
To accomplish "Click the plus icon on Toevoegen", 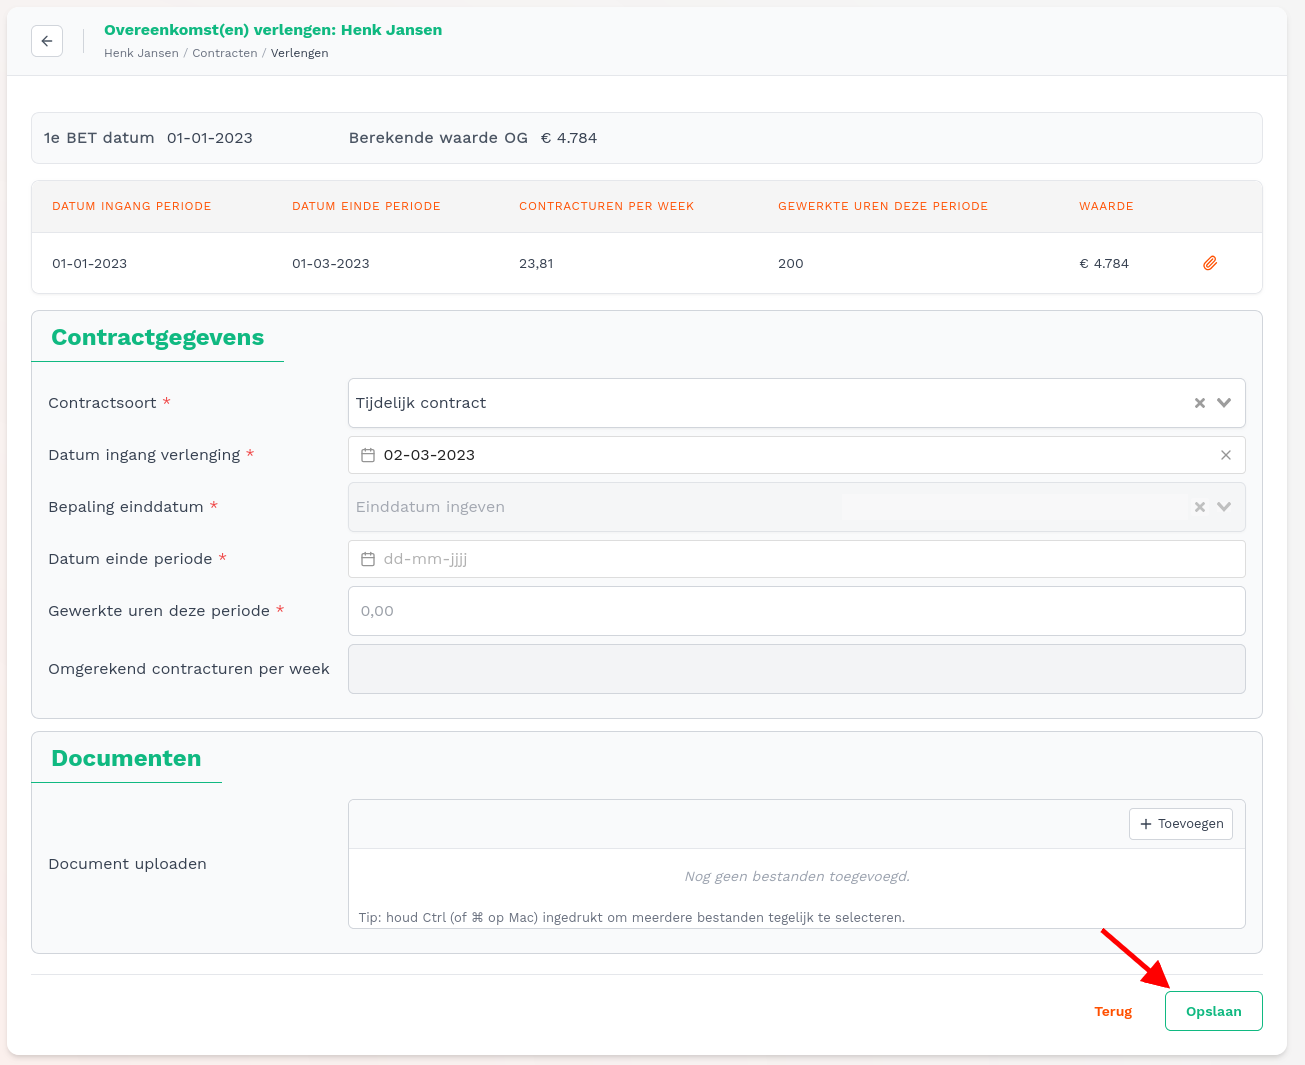I will pos(1146,824).
